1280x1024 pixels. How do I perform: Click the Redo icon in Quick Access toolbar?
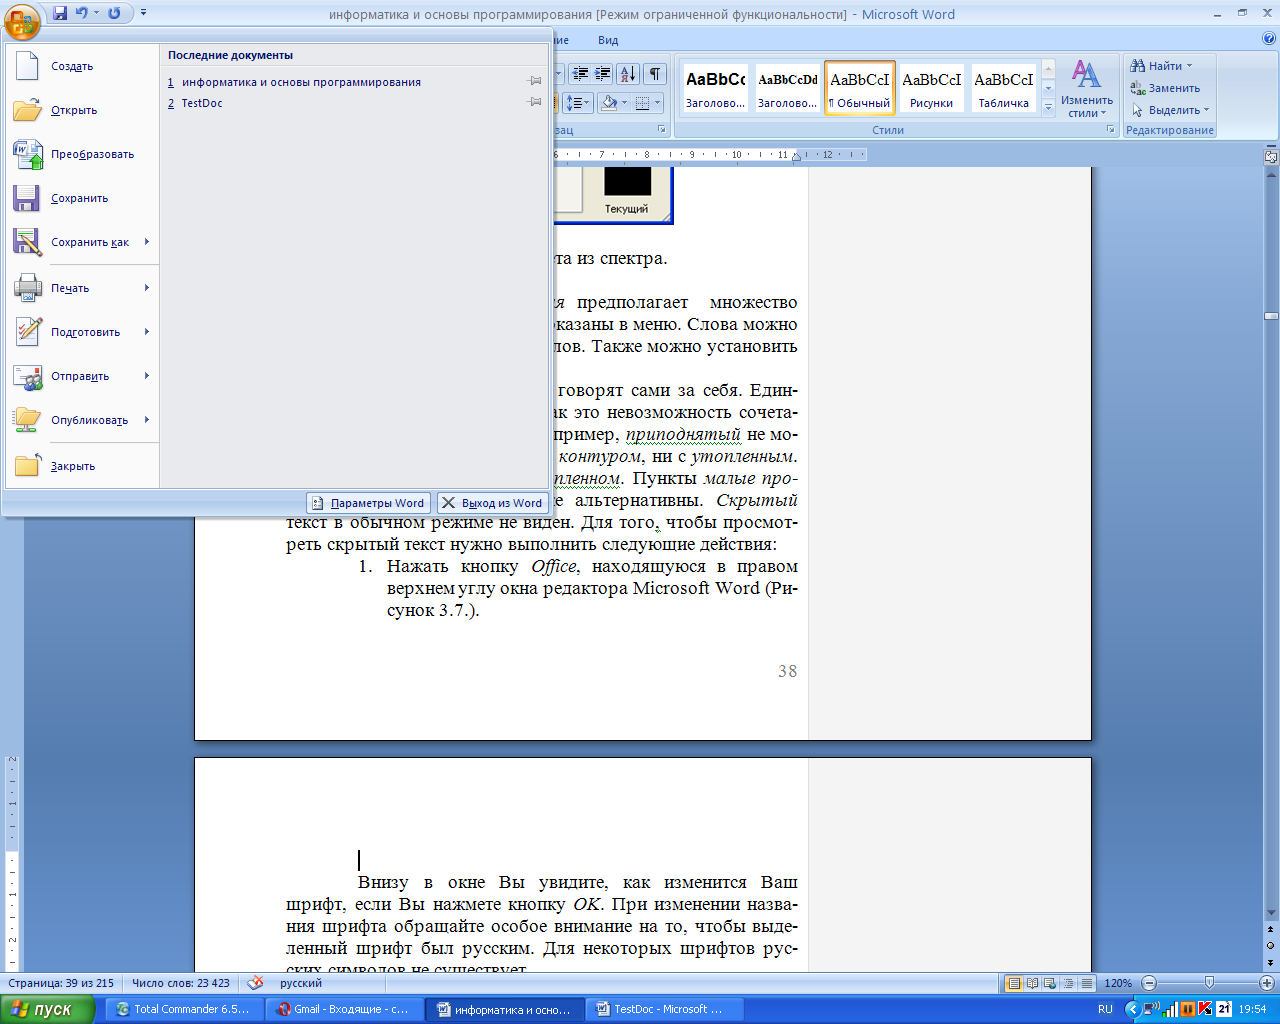click(x=114, y=13)
